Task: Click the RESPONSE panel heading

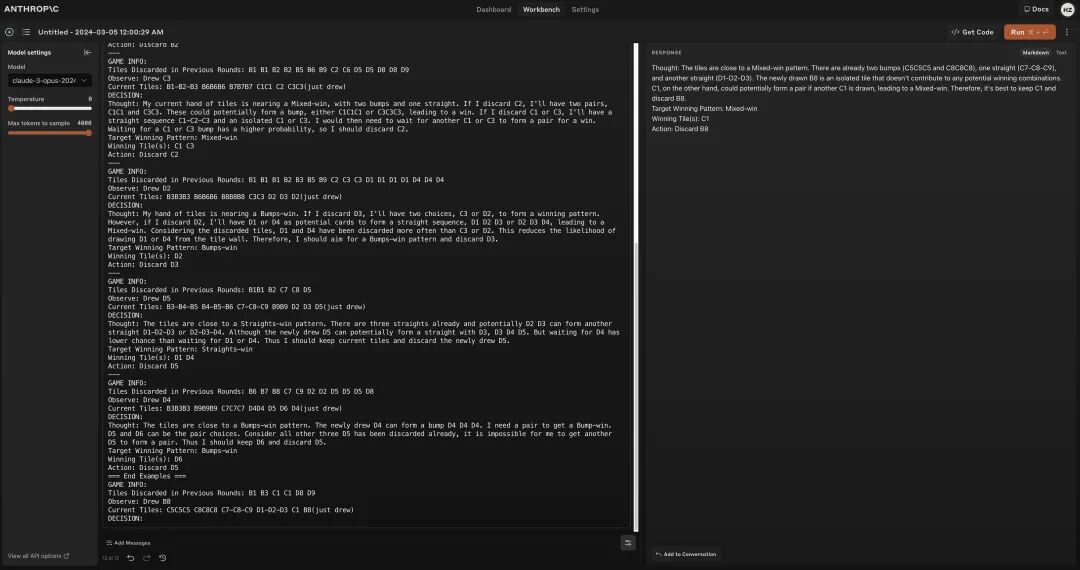Action: (666, 52)
